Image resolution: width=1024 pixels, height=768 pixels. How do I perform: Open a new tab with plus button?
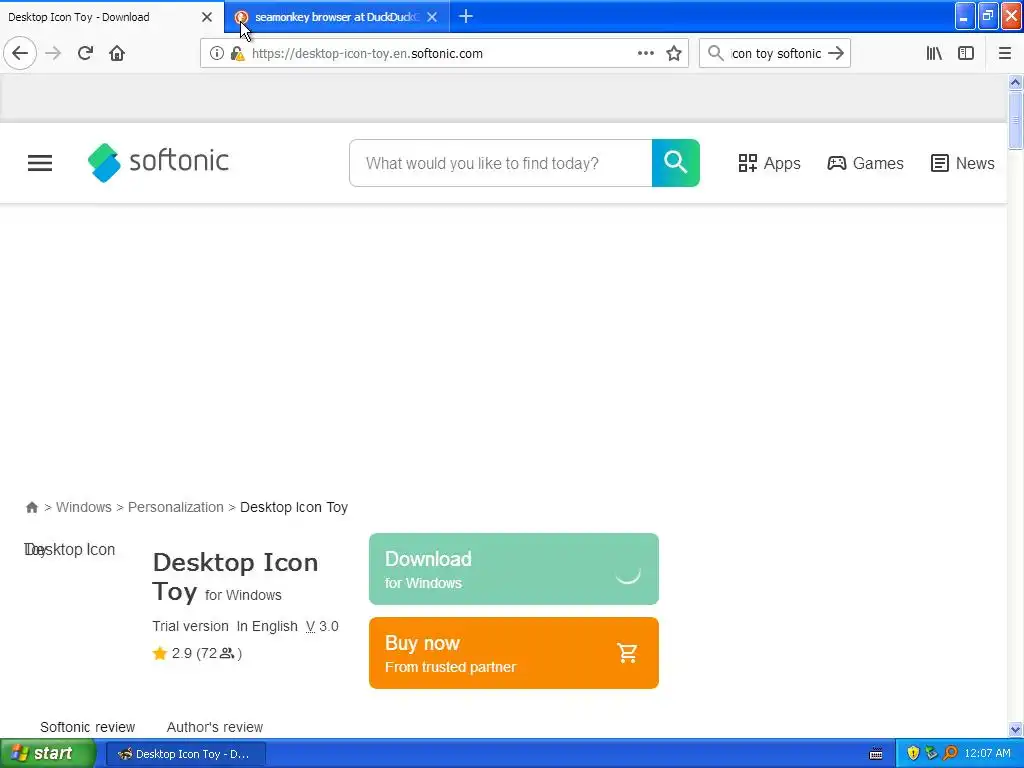click(x=466, y=16)
